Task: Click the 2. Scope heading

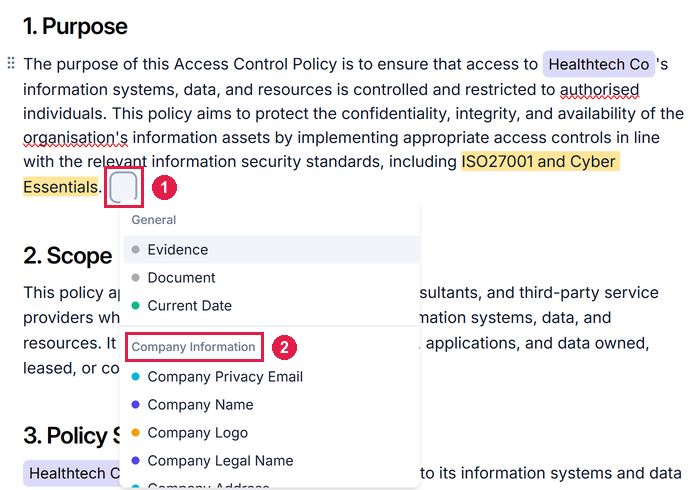Action: click(x=67, y=256)
